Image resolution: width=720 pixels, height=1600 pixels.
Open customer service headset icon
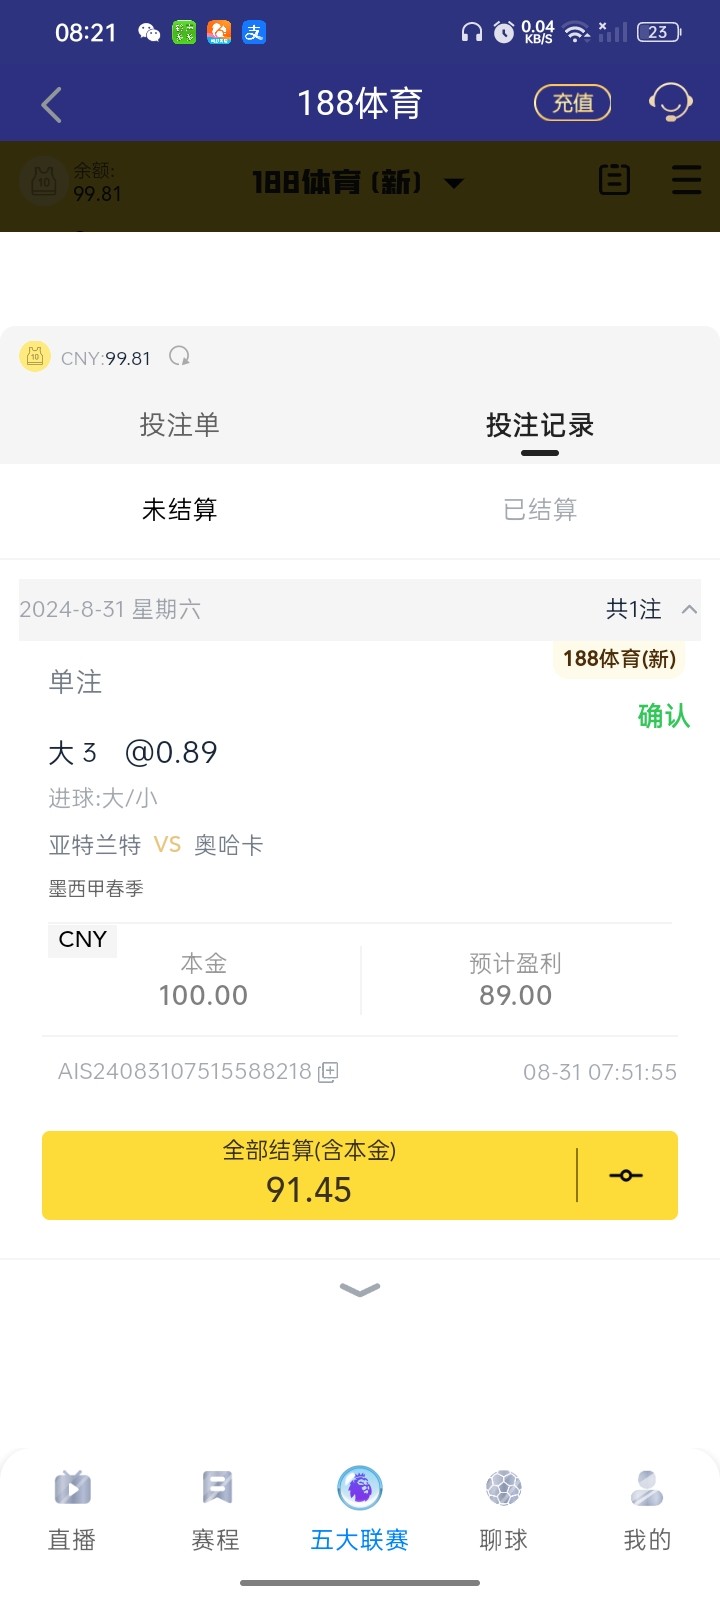[670, 102]
